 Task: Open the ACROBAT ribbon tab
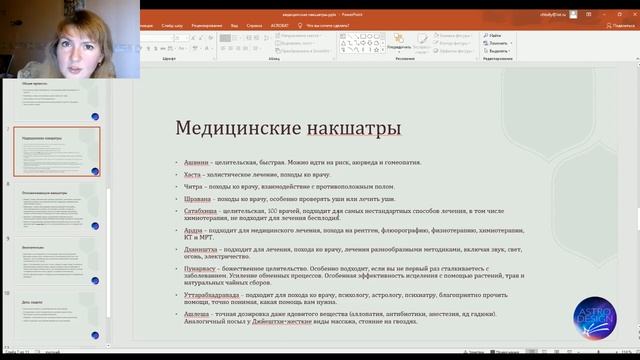280,25
